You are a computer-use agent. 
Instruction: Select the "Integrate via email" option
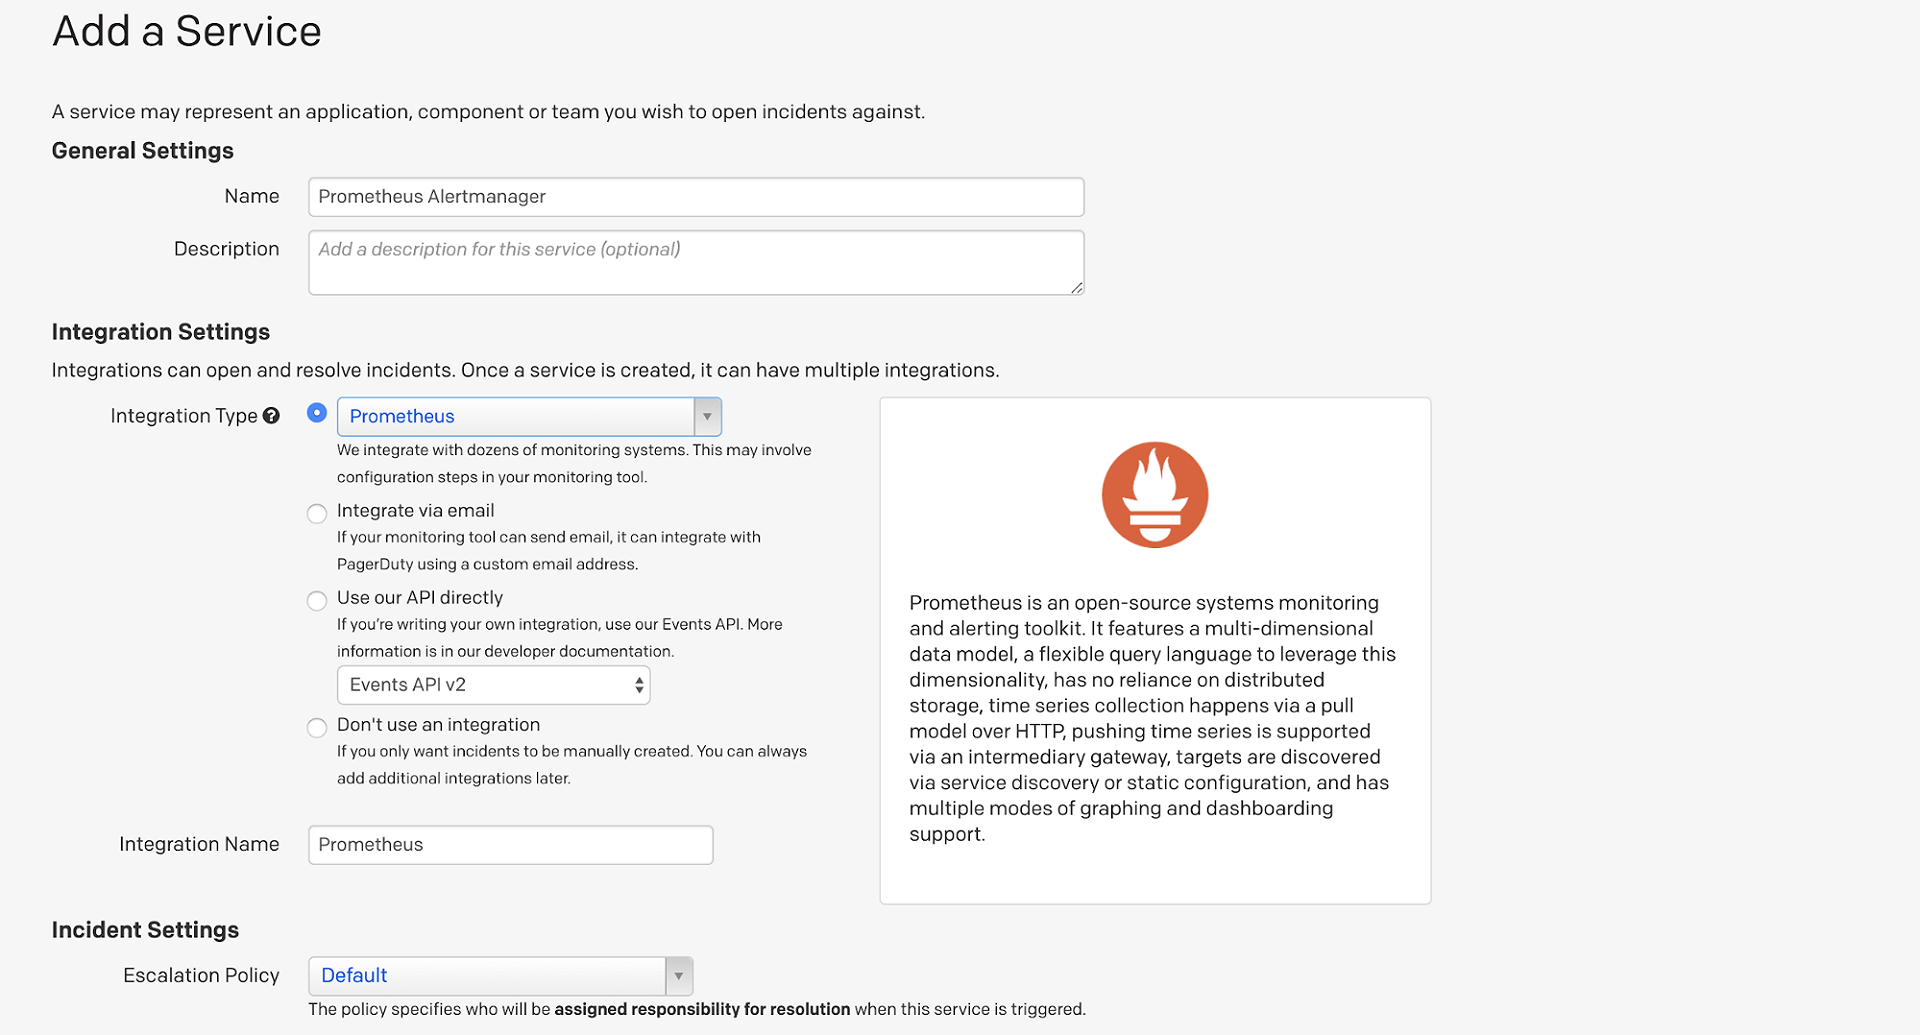tap(317, 513)
